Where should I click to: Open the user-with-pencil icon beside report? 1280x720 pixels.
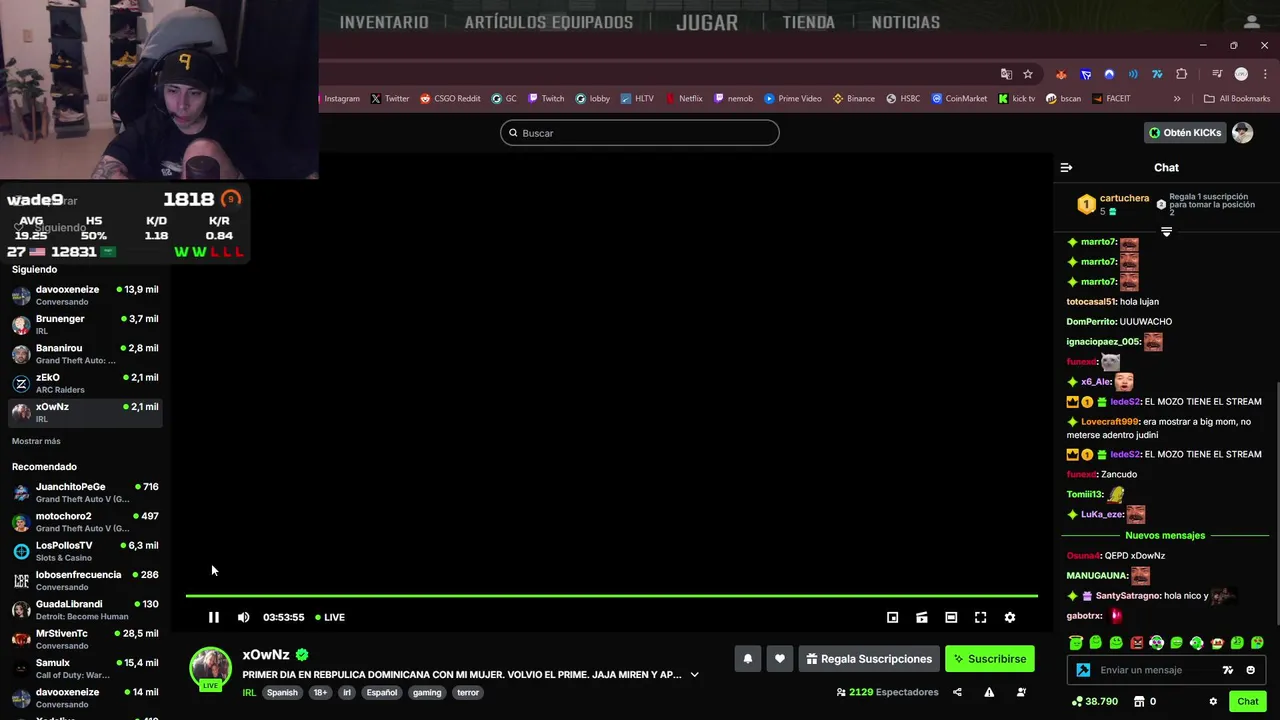pos(1021,692)
